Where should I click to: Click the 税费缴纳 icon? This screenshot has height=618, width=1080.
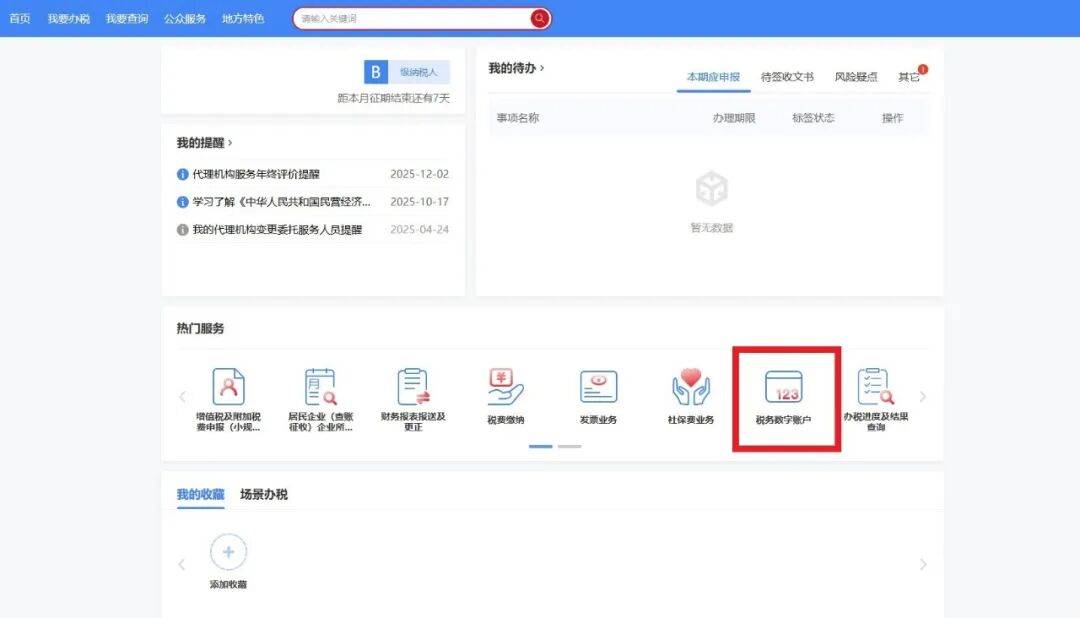505,387
